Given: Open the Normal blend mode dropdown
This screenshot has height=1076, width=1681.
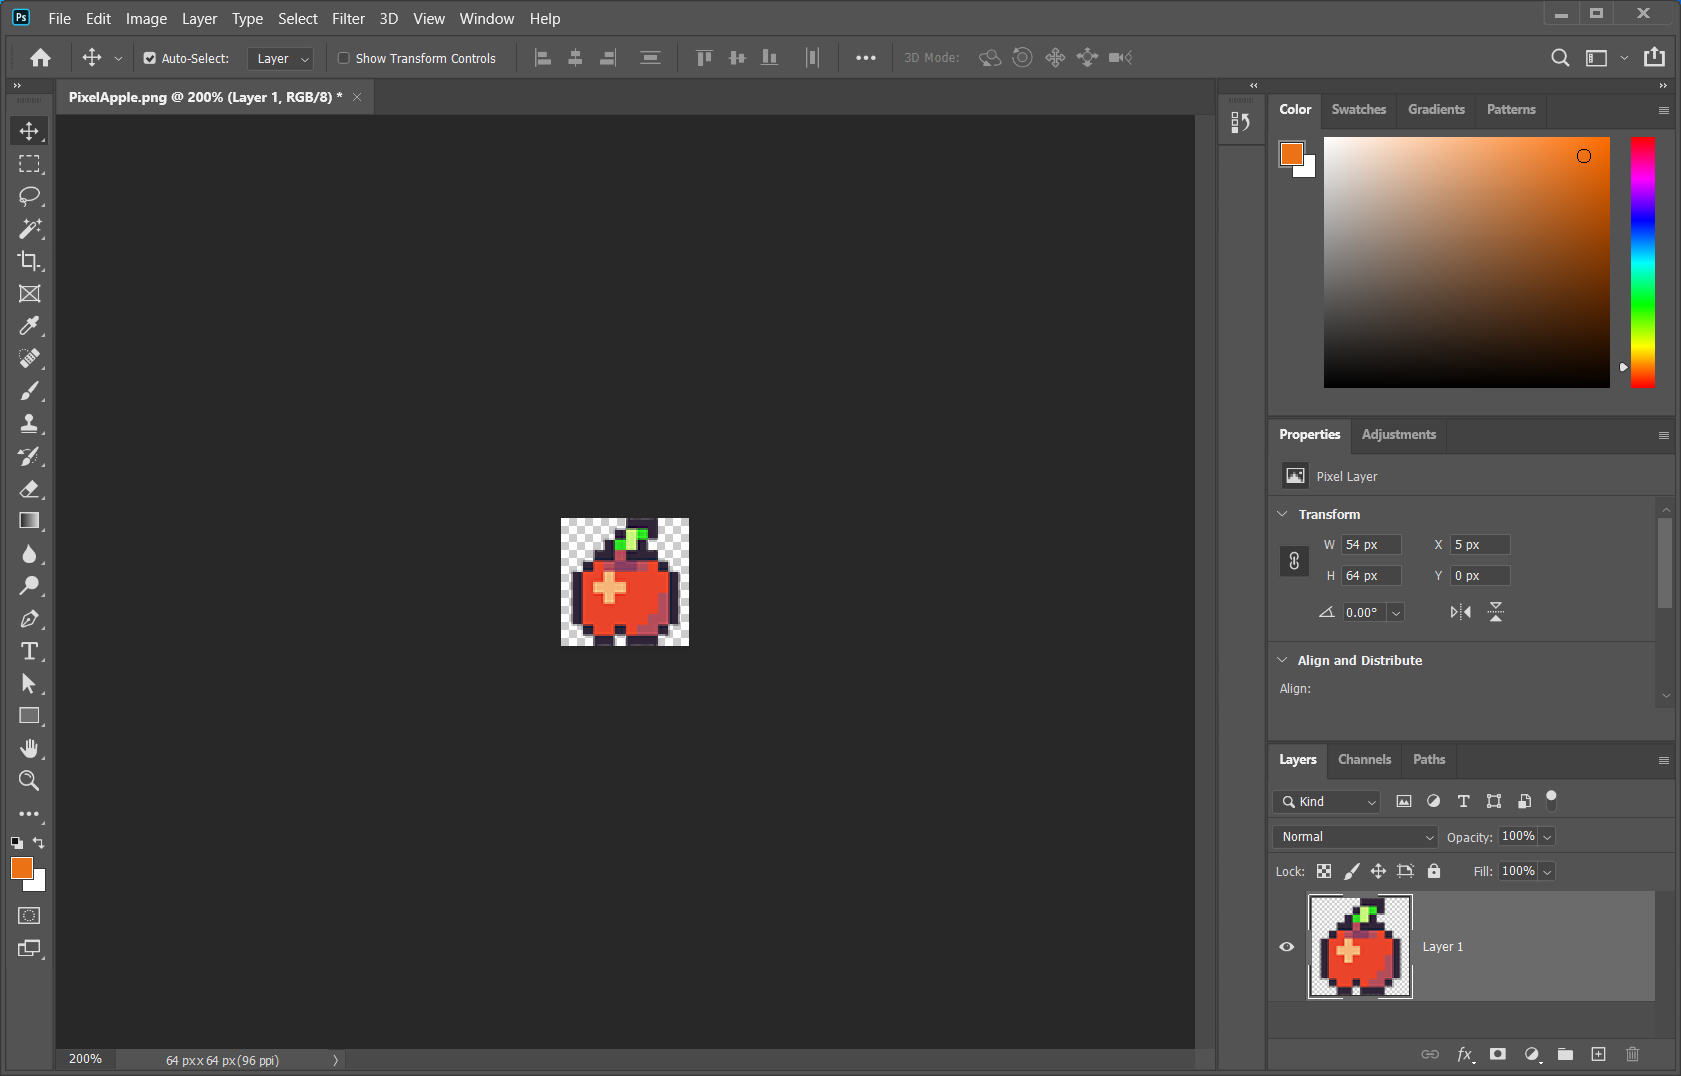Looking at the screenshot, I should [1355, 837].
